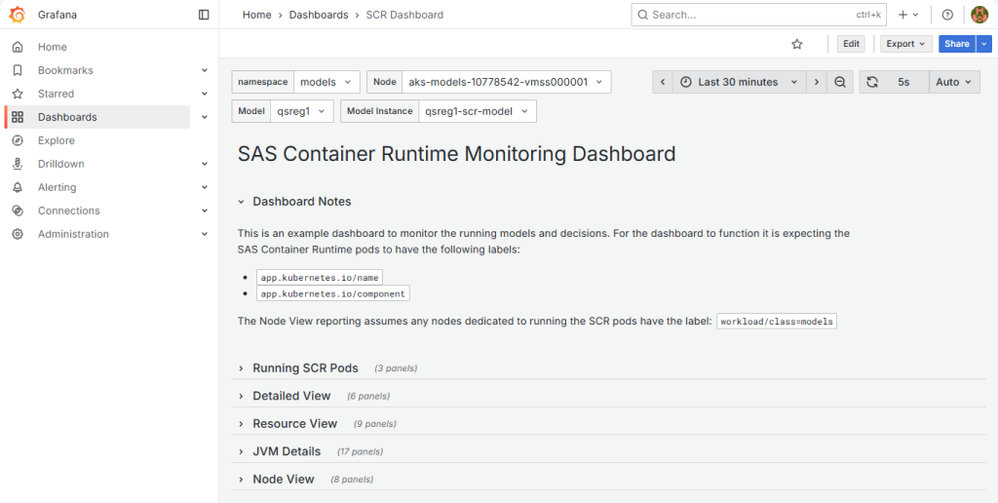Click the Bookmarks icon in sidebar
The height and width of the screenshot is (503, 998).
tap(18, 70)
